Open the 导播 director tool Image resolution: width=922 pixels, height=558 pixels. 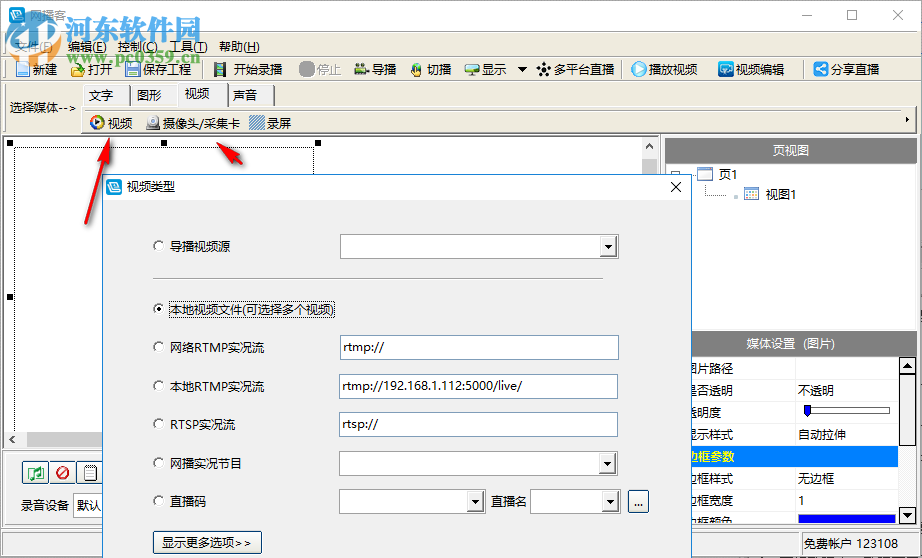pos(375,69)
